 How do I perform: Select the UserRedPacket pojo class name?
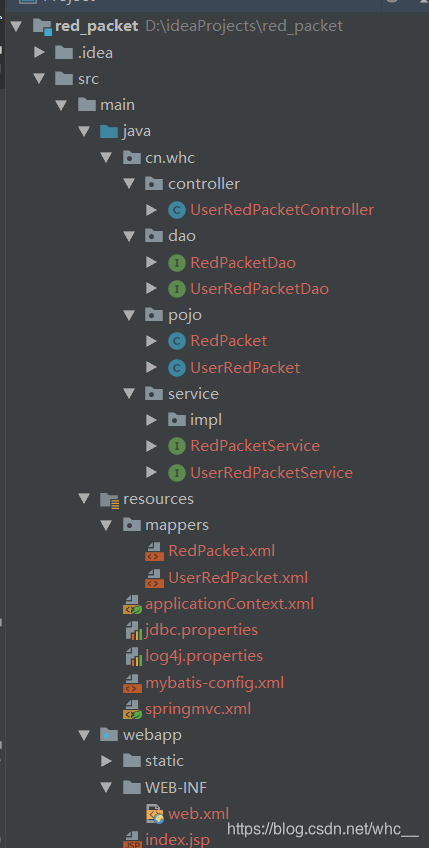click(245, 368)
